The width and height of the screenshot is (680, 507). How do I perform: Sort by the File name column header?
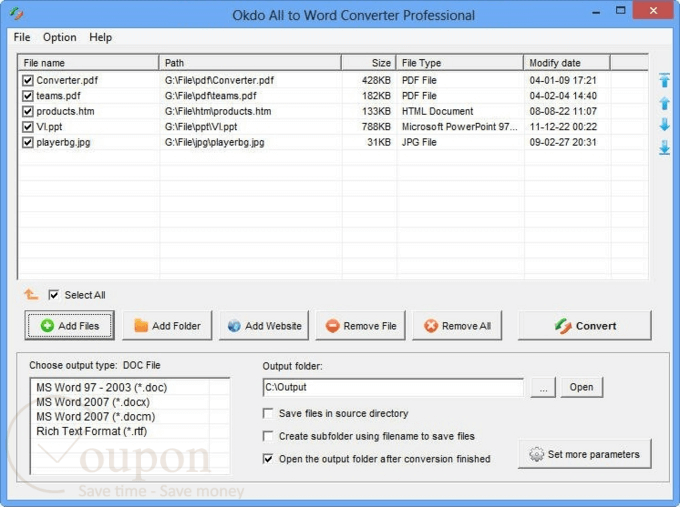click(x=88, y=62)
